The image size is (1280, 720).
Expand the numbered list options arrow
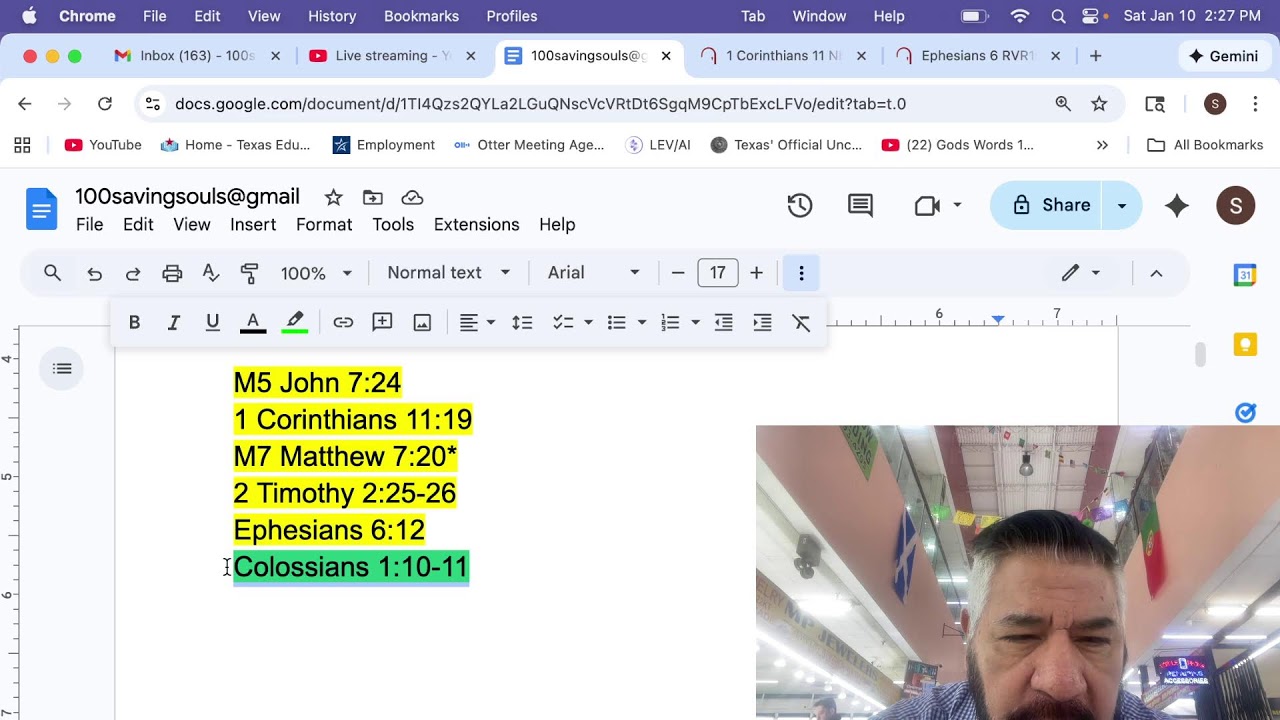pyautogui.click(x=695, y=322)
